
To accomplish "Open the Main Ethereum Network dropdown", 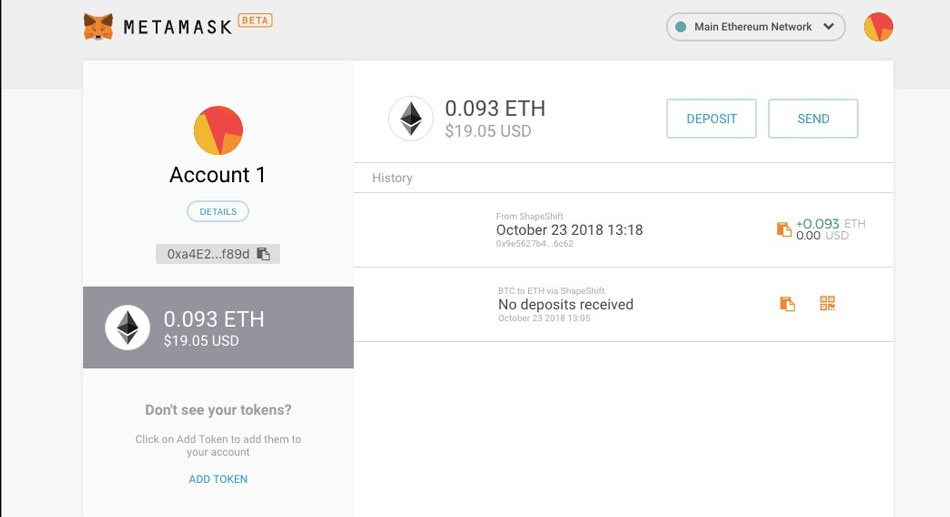I will click(x=756, y=27).
